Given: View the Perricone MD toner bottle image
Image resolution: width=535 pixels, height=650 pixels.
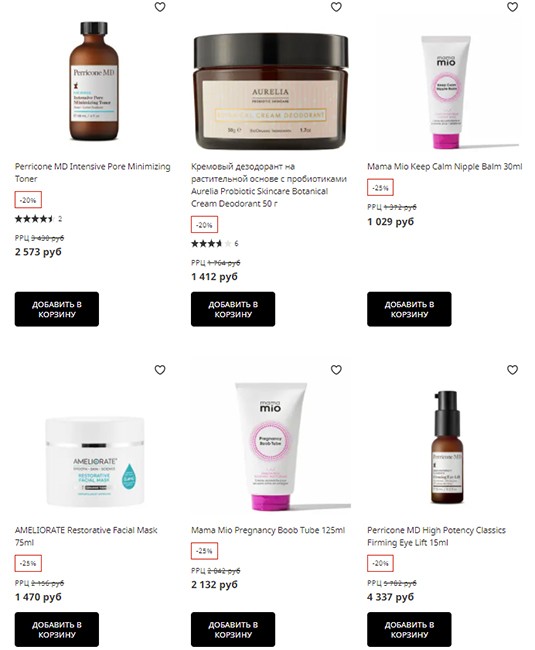Looking at the screenshot, I should tap(94, 81).
